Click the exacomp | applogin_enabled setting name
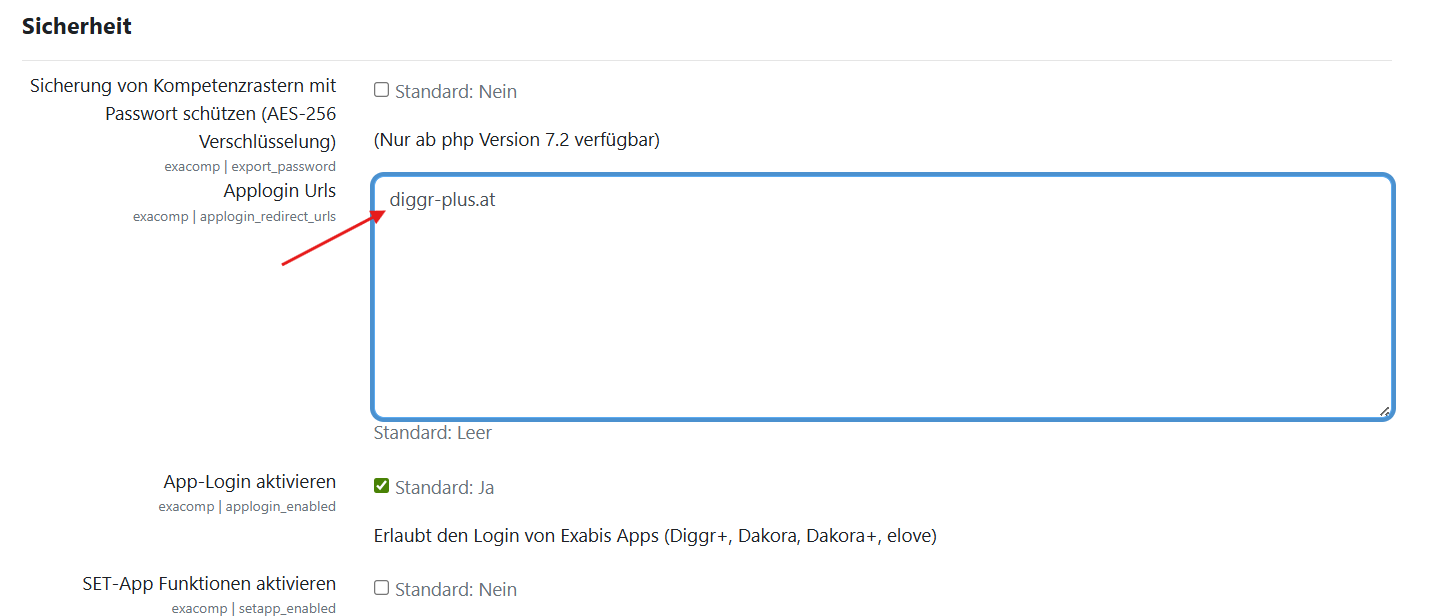Image resolution: width=1439 pixels, height=616 pixels. (247, 507)
